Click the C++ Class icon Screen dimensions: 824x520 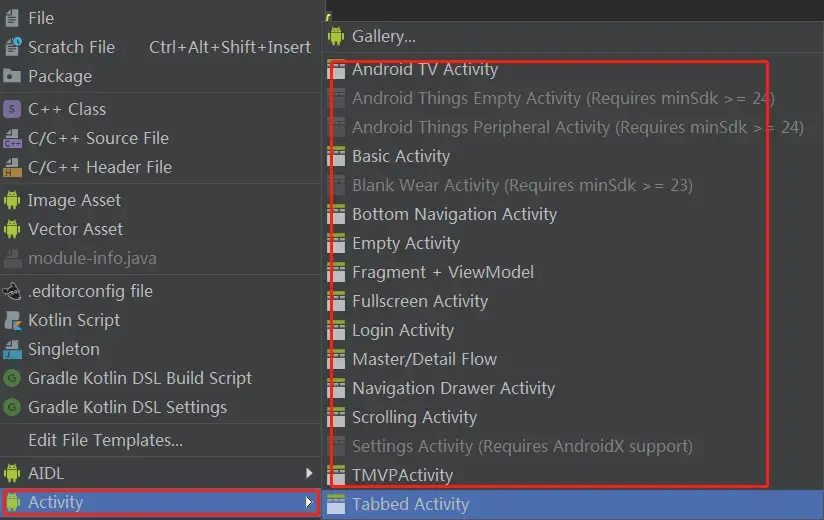[12, 109]
